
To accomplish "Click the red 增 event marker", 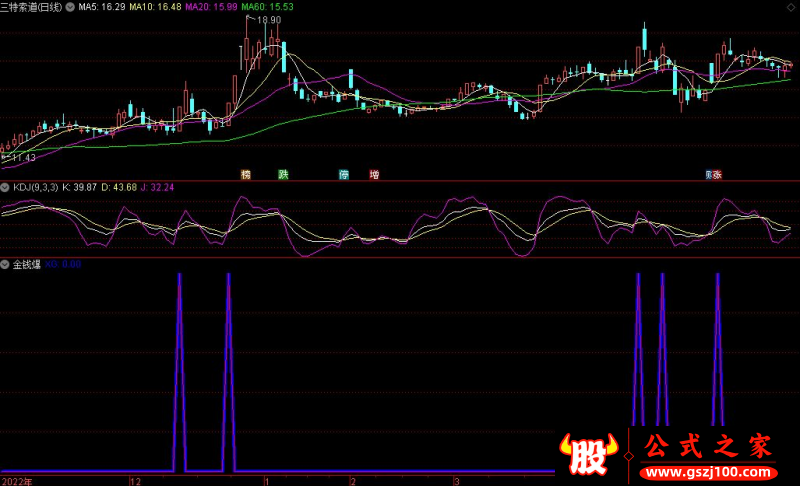I will pyautogui.click(x=374, y=174).
